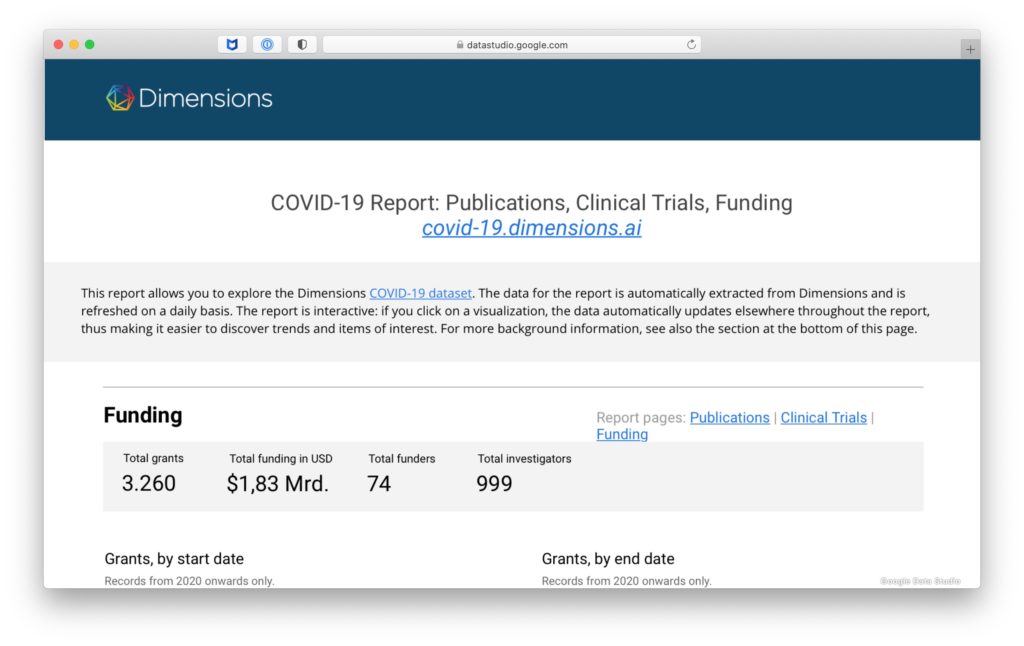Open the 1Password extension icon
Image resolution: width=1024 pixels, height=646 pixels.
(x=267, y=45)
